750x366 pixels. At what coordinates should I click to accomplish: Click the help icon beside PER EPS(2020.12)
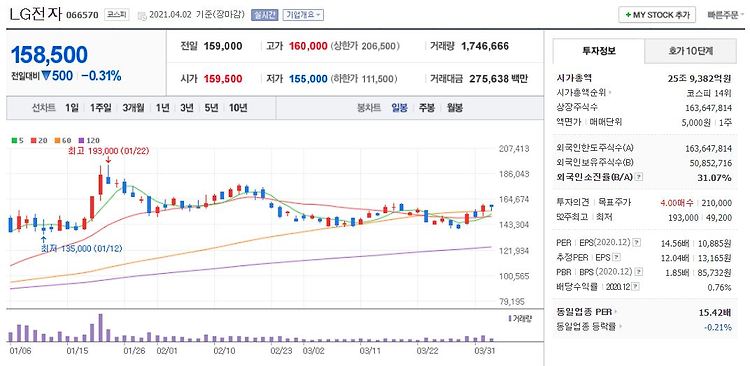coord(636,243)
